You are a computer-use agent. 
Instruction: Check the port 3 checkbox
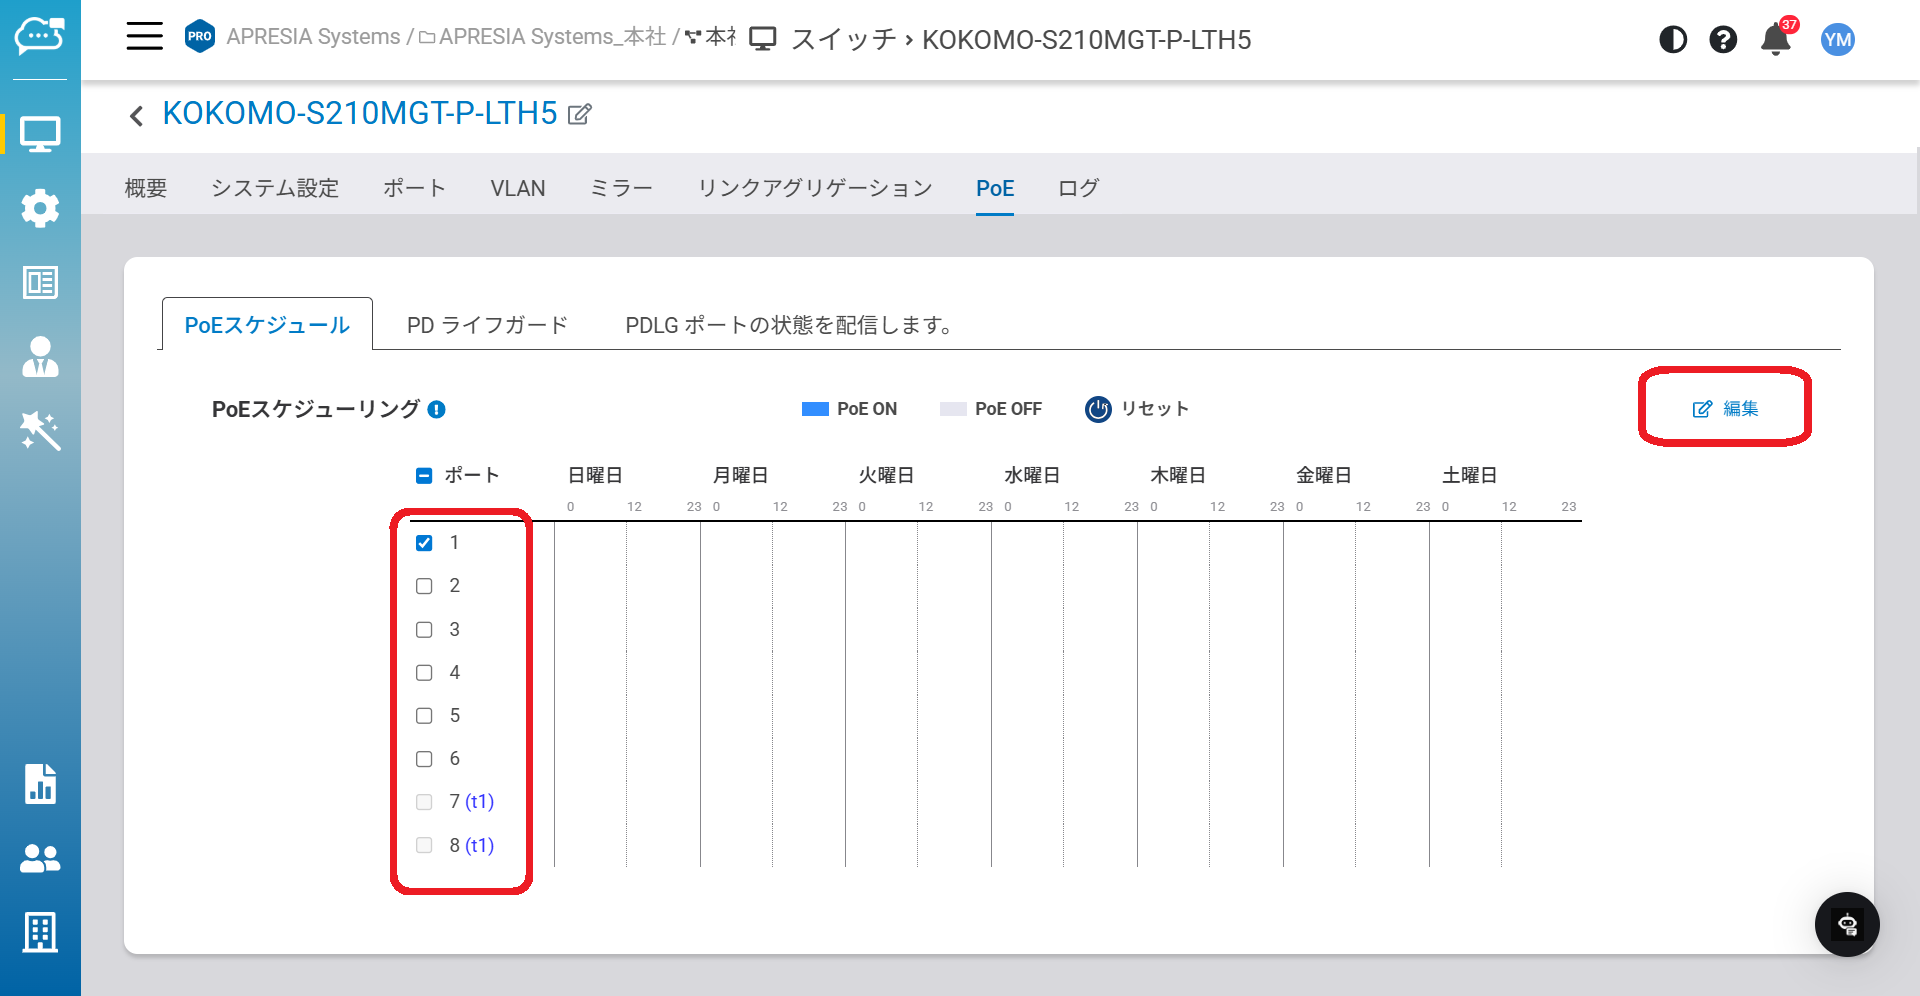(424, 630)
